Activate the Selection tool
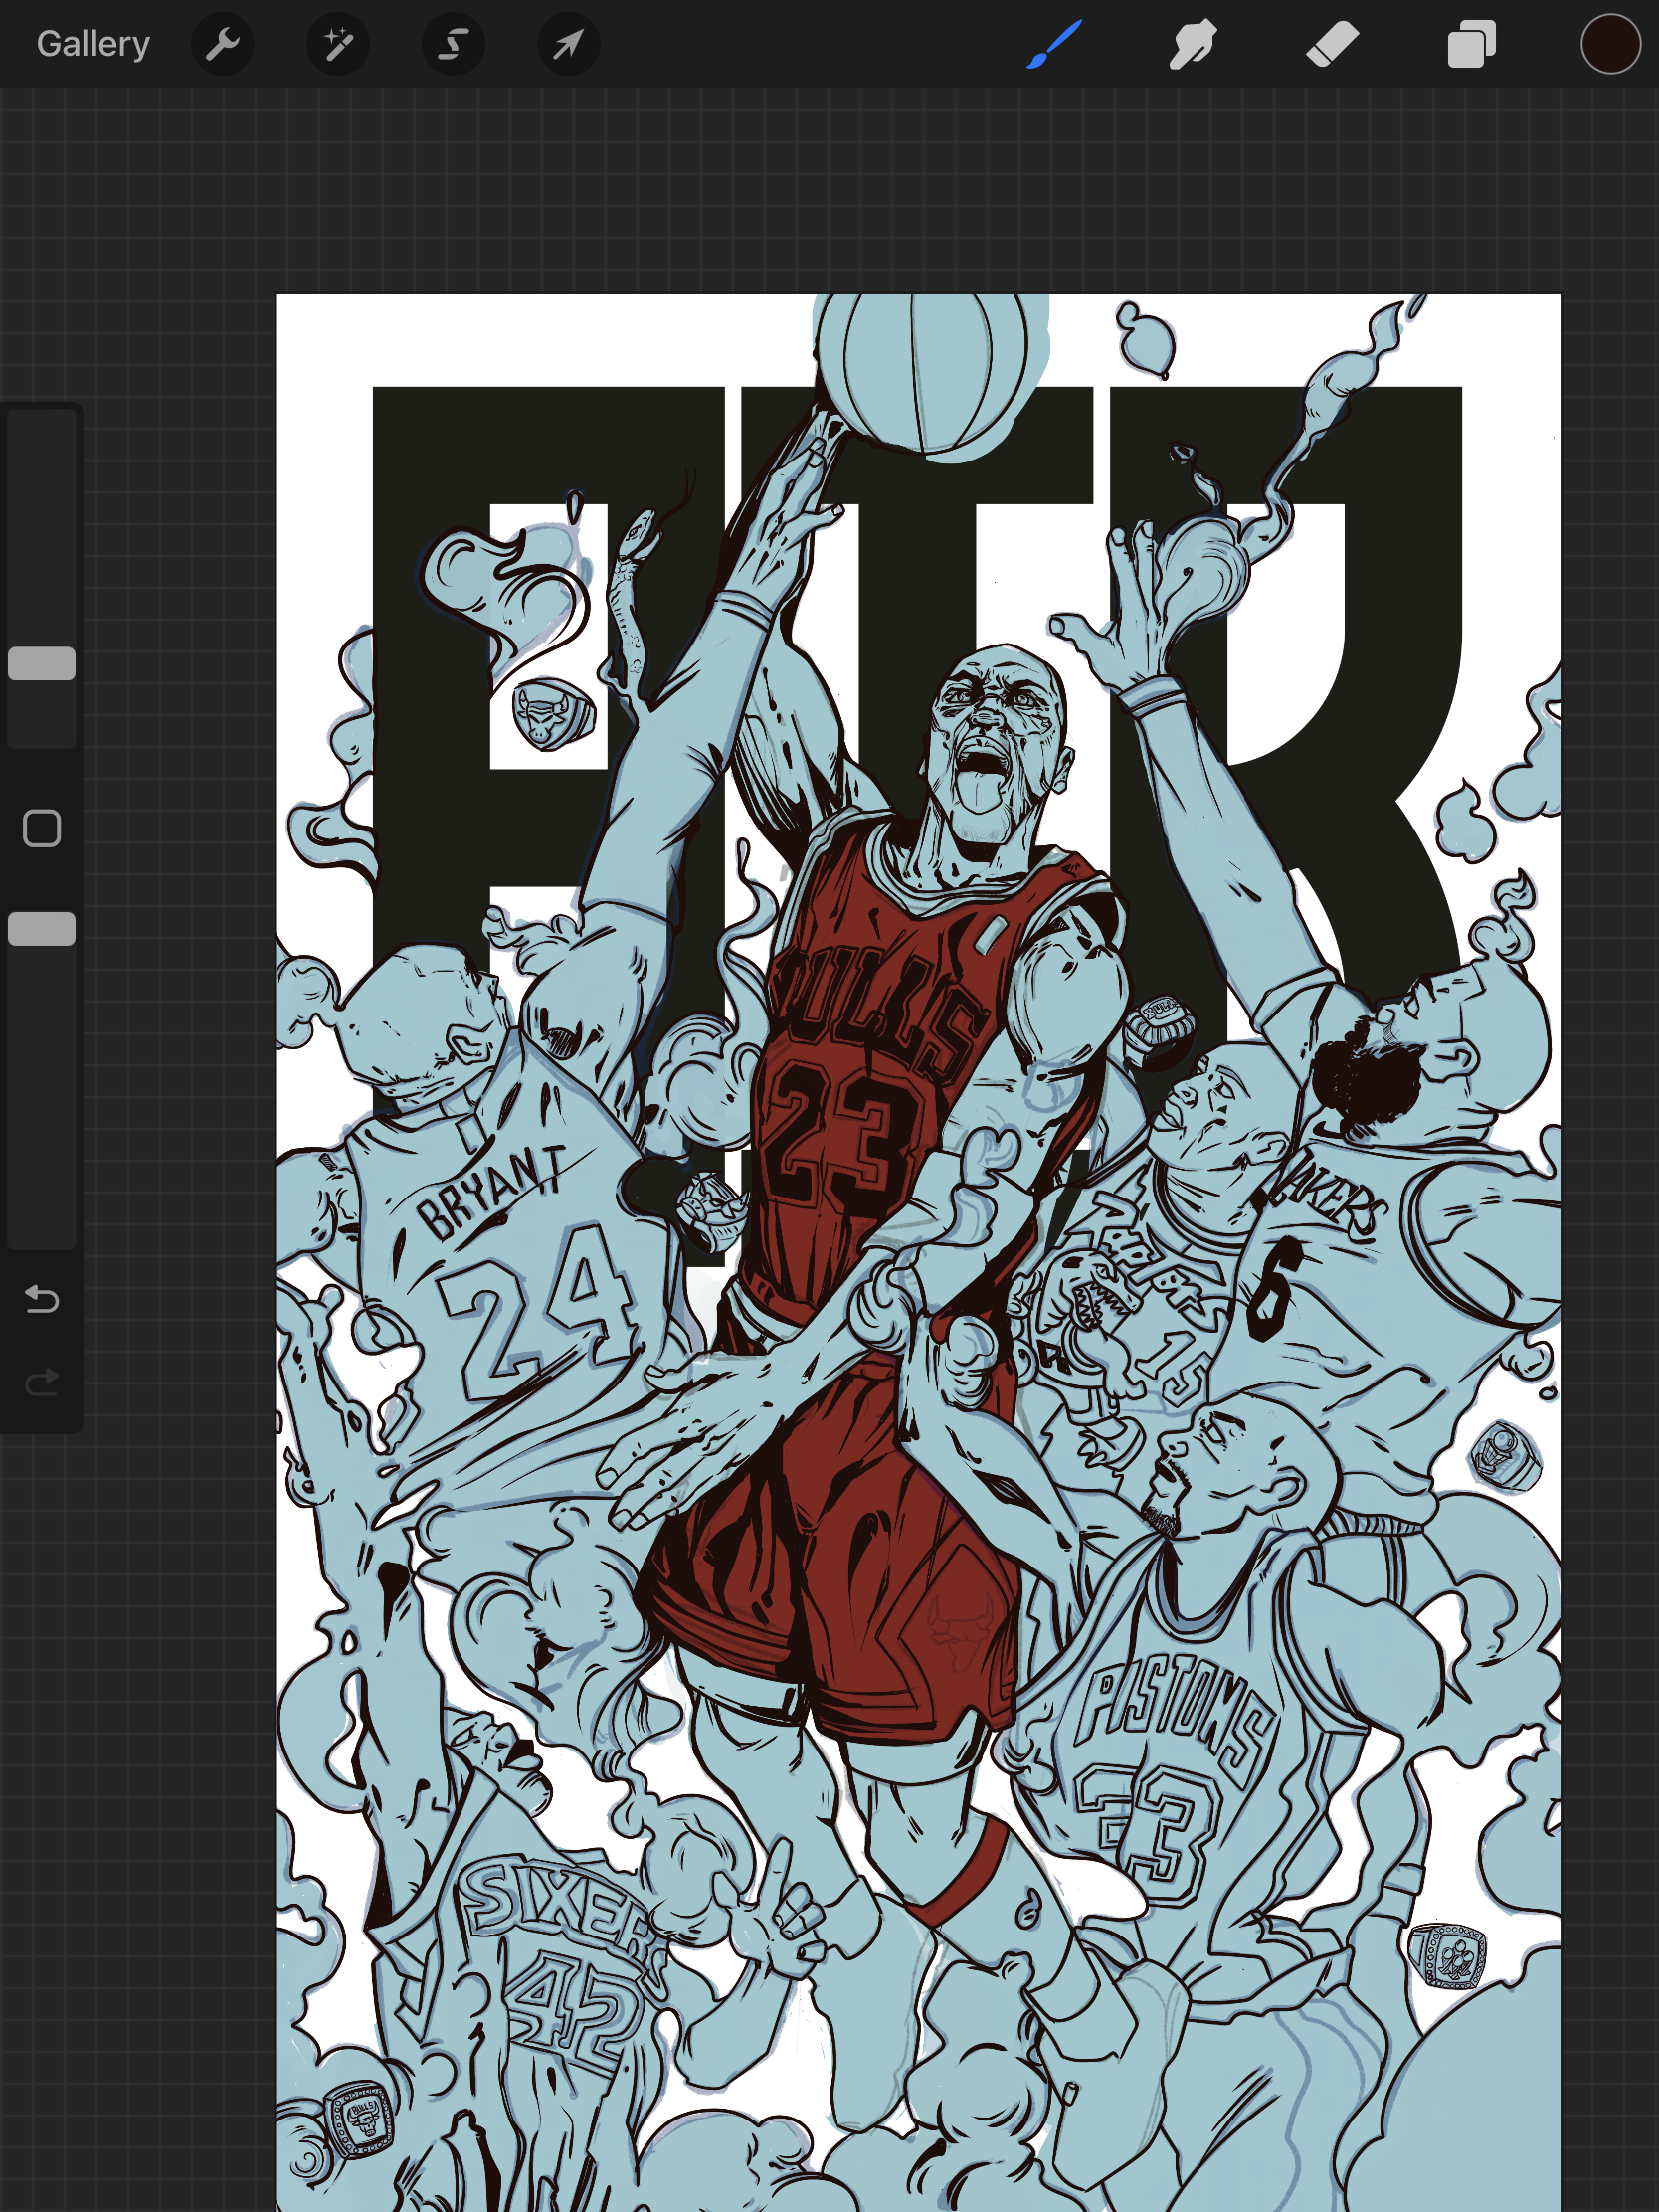The height and width of the screenshot is (2212, 1659). click(x=453, y=44)
